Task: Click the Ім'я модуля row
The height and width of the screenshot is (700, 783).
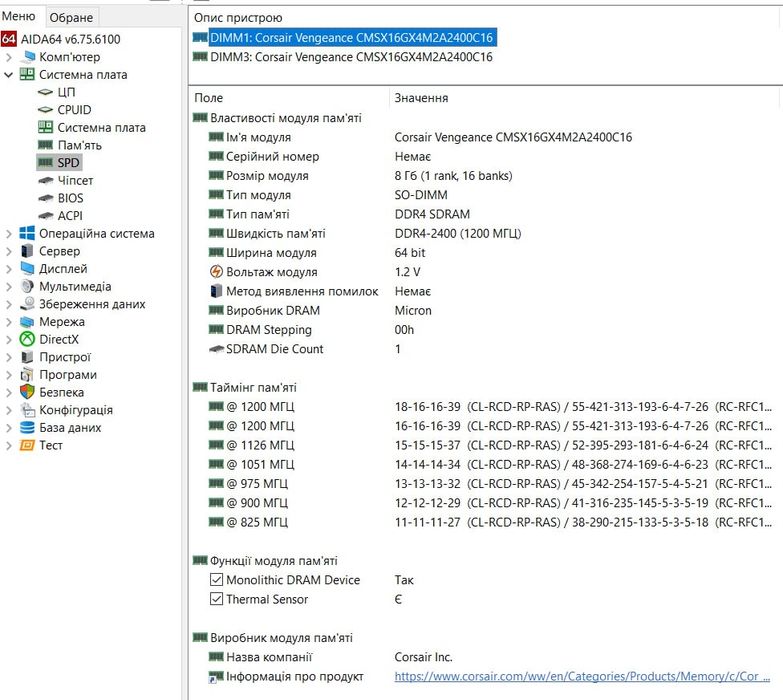Action: pyautogui.click(x=484, y=137)
